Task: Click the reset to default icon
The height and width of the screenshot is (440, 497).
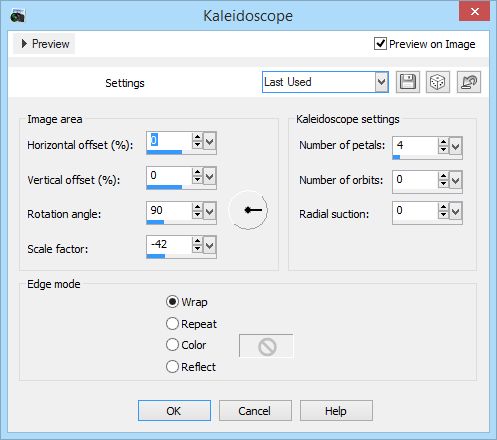Action: pyautogui.click(x=469, y=82)
